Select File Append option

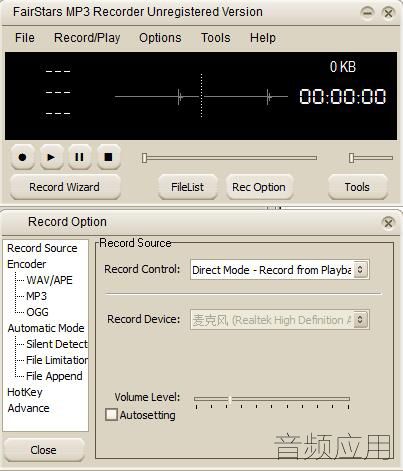(54, 376)
